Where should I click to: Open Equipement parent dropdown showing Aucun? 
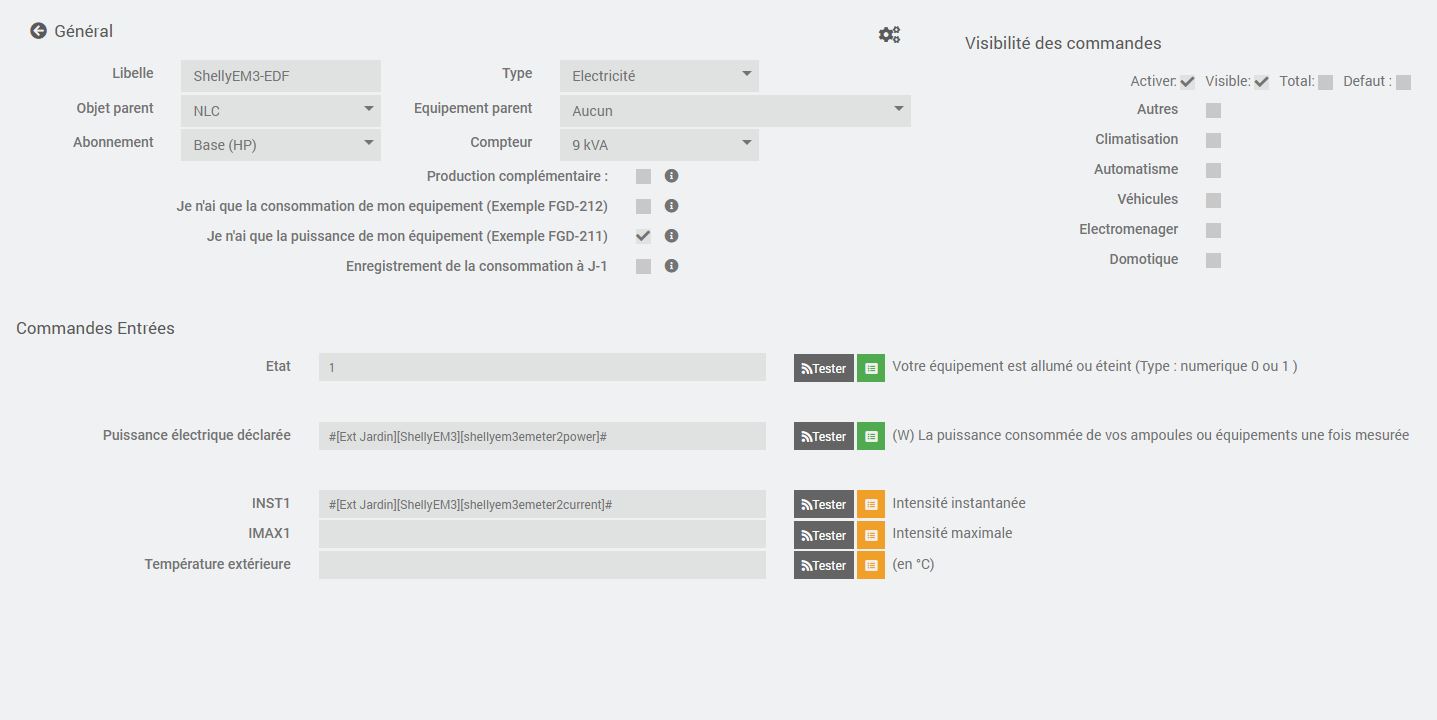(735, 110)
